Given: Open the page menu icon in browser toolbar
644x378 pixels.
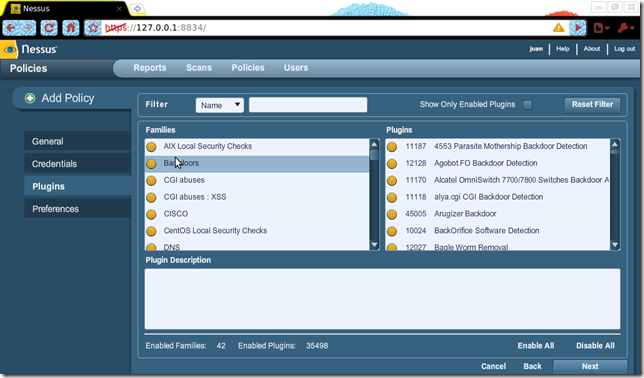Looking at the screenshot, I should 601,28.
